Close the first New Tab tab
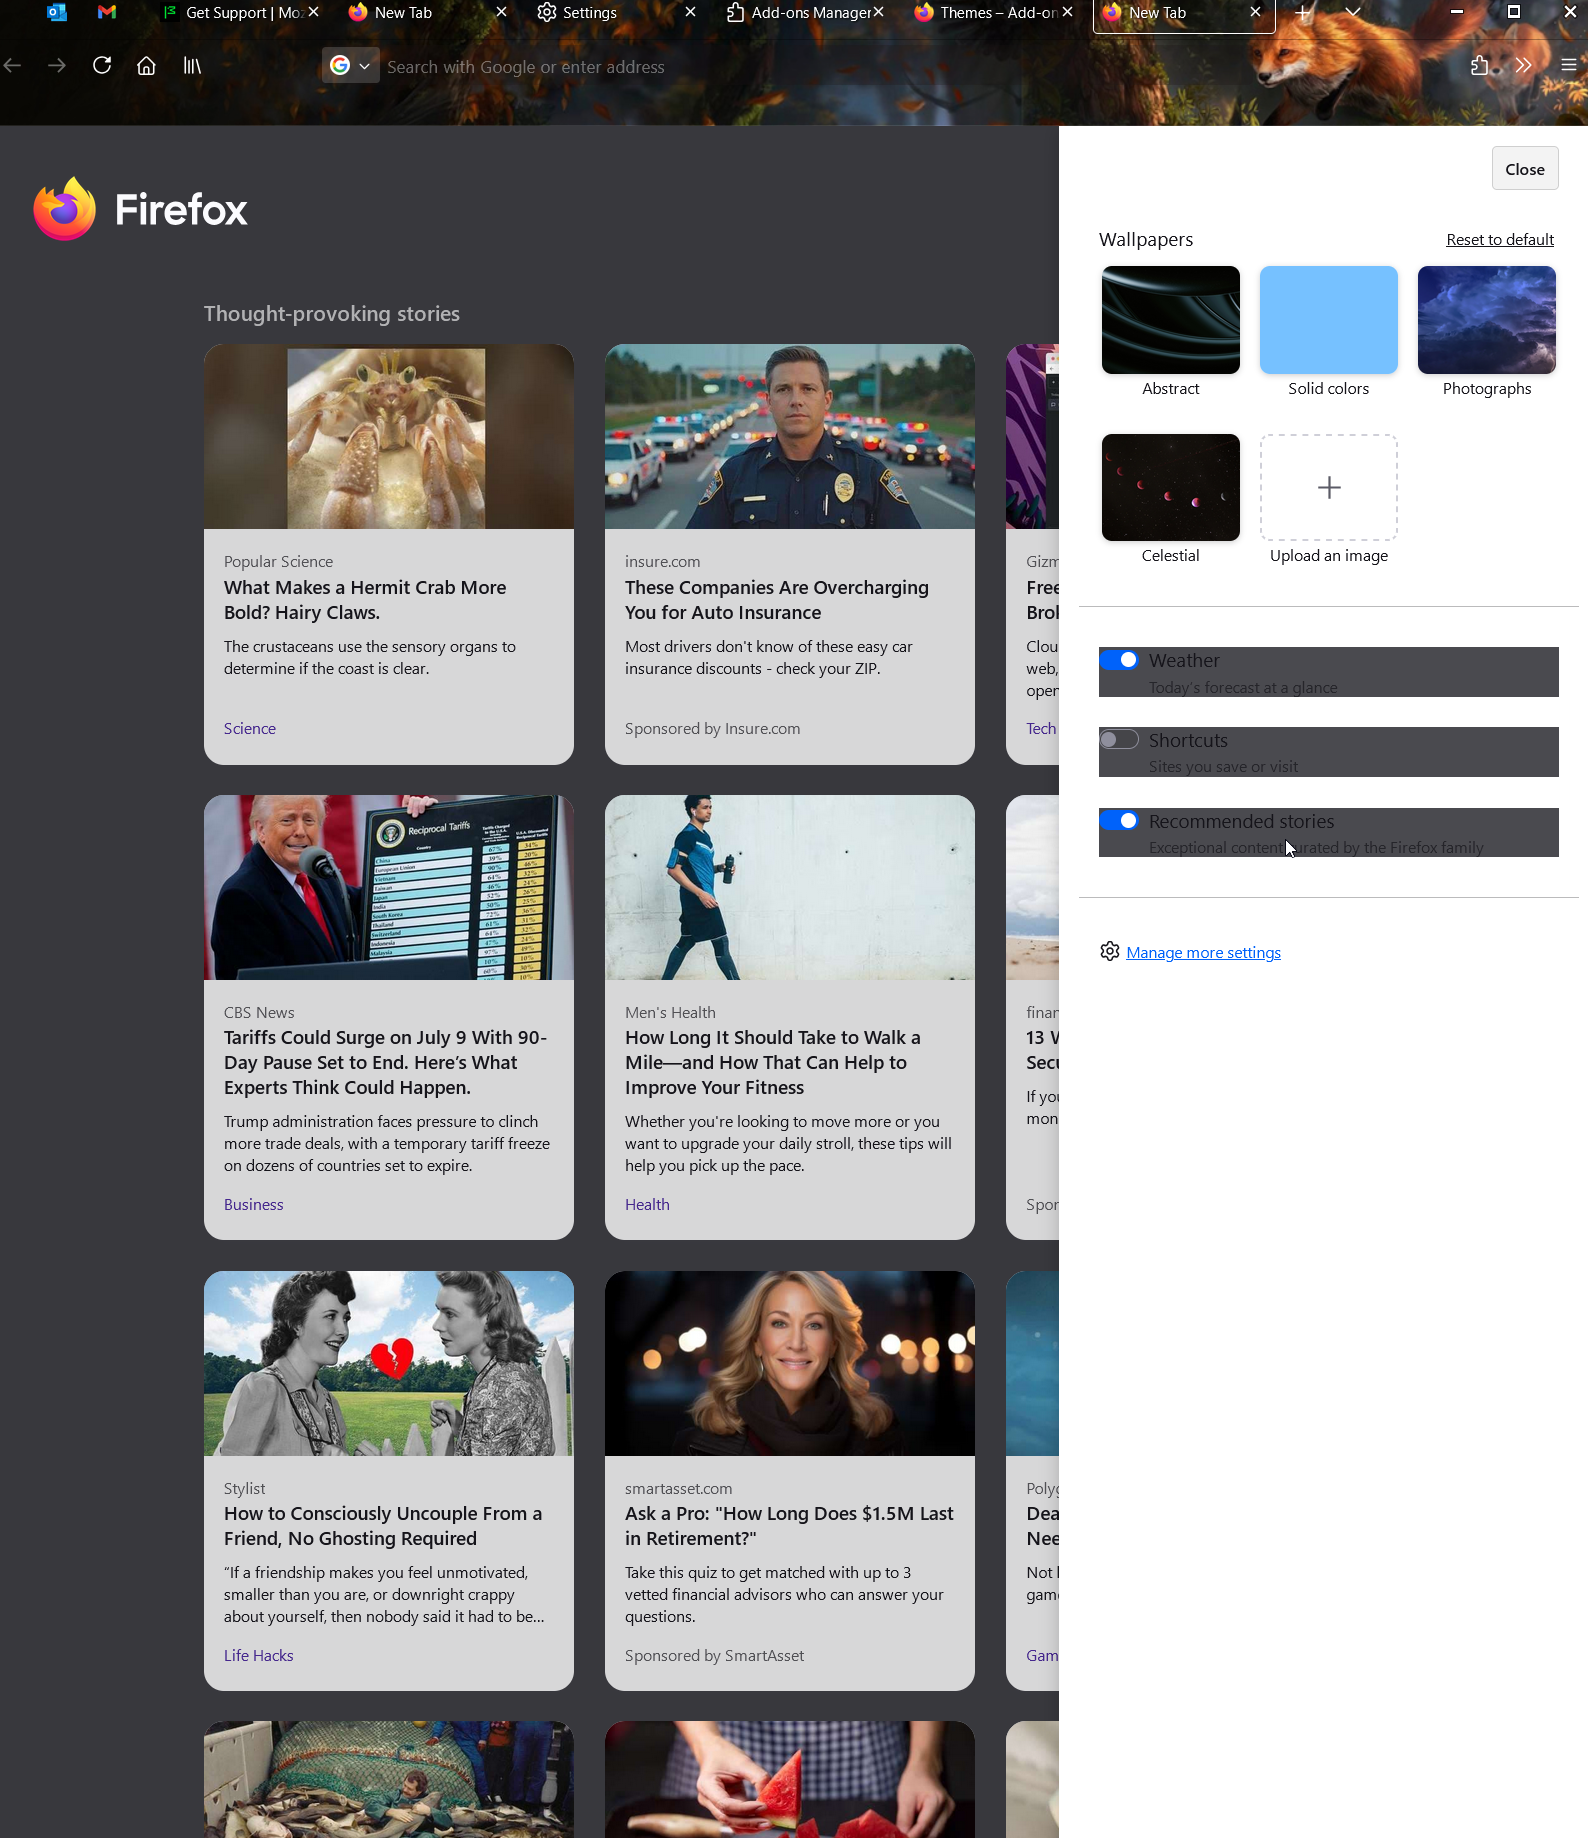 [x=501, y=12]
